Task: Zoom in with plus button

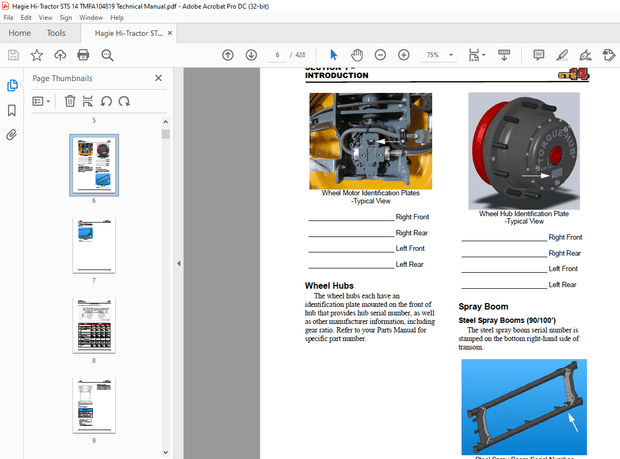Action: (x=403, y=55)
